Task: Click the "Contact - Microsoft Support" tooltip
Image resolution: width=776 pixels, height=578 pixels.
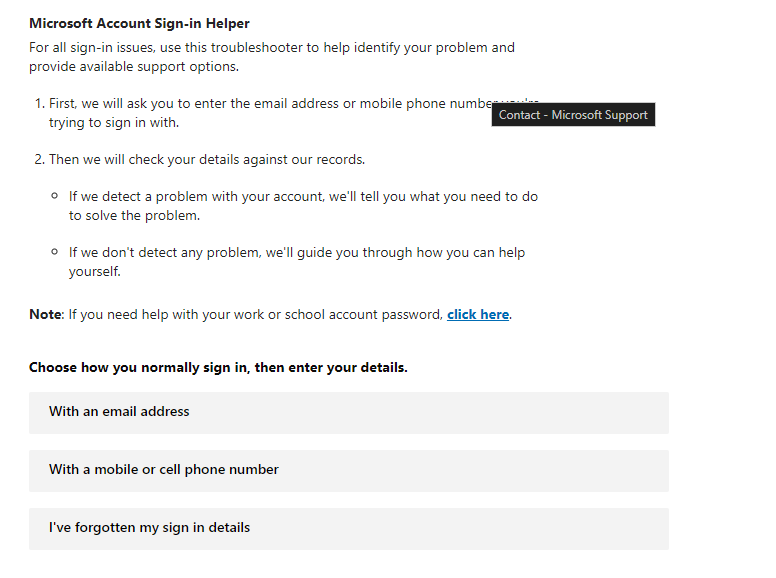Action: (573, 115)
